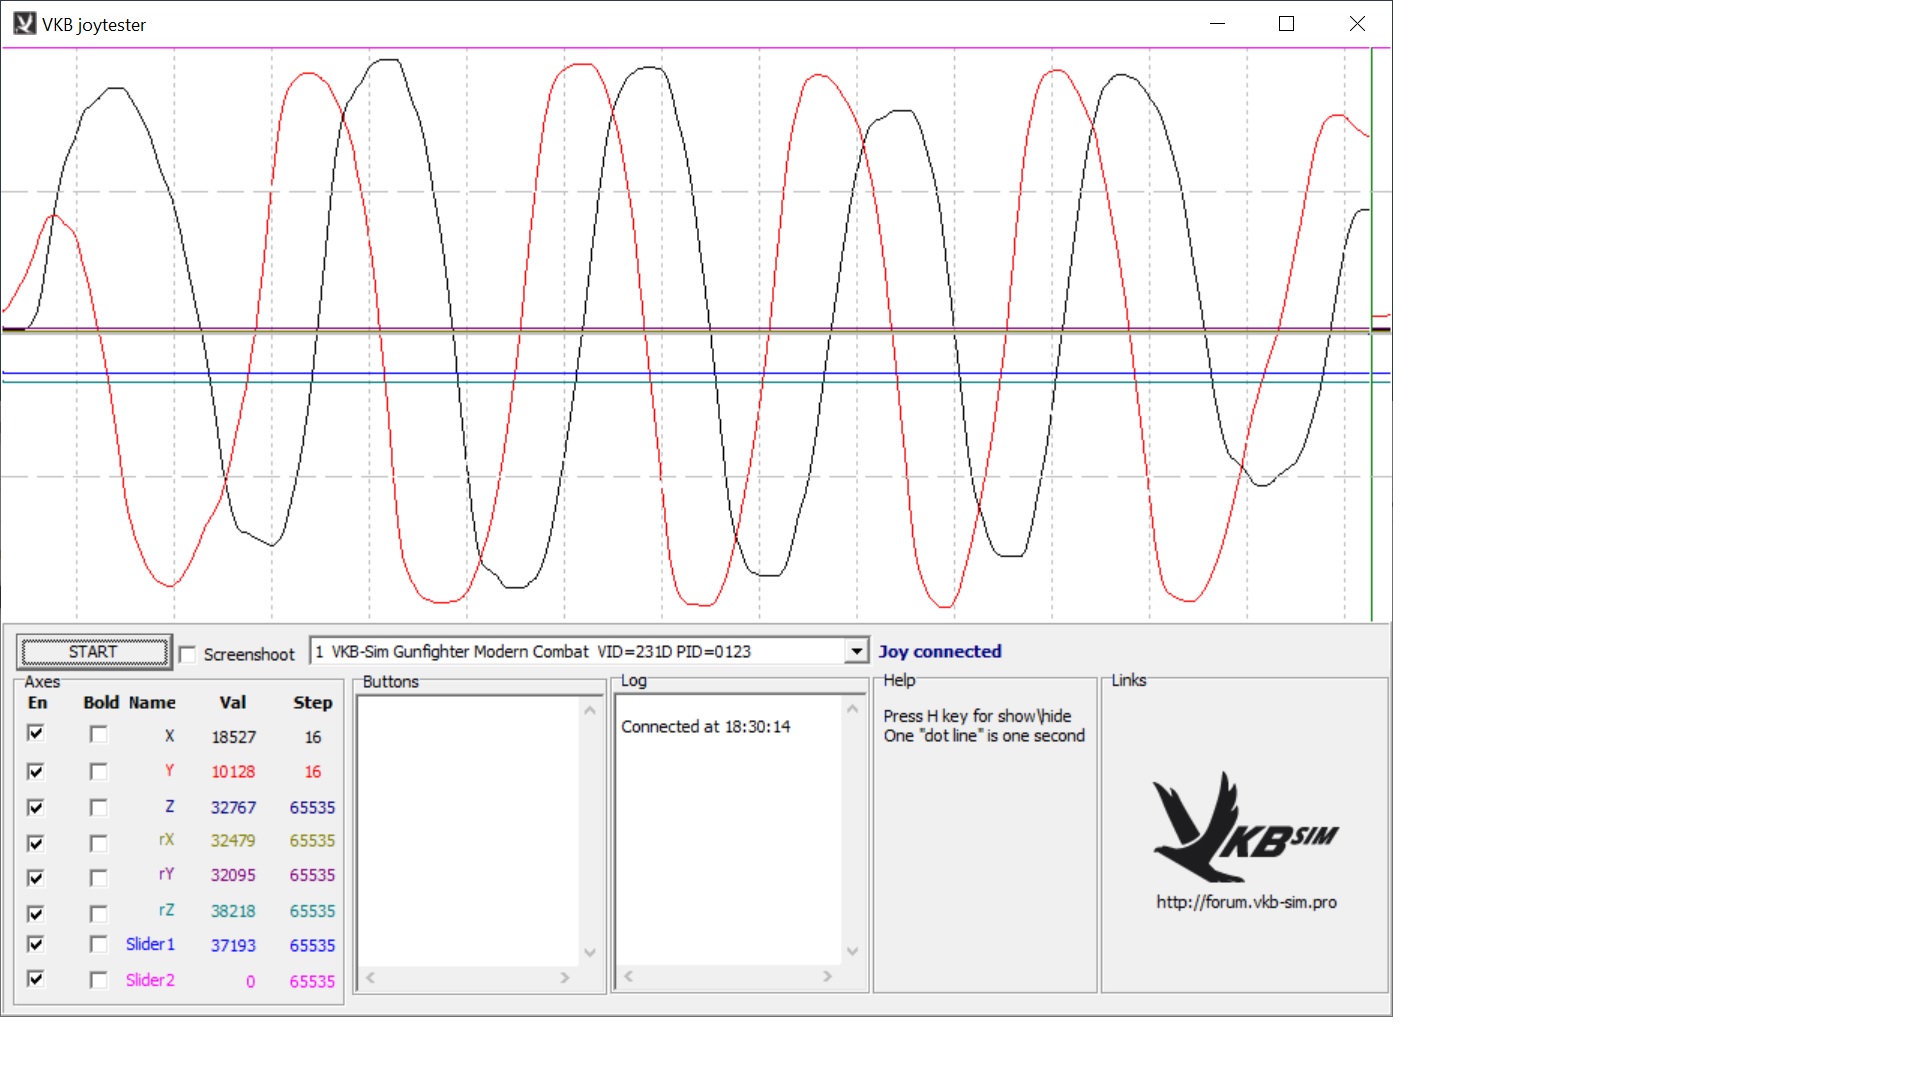Disable the rY axis En checkbox
Screen dimensions: 1920x1080
click(x=36, y=877)
